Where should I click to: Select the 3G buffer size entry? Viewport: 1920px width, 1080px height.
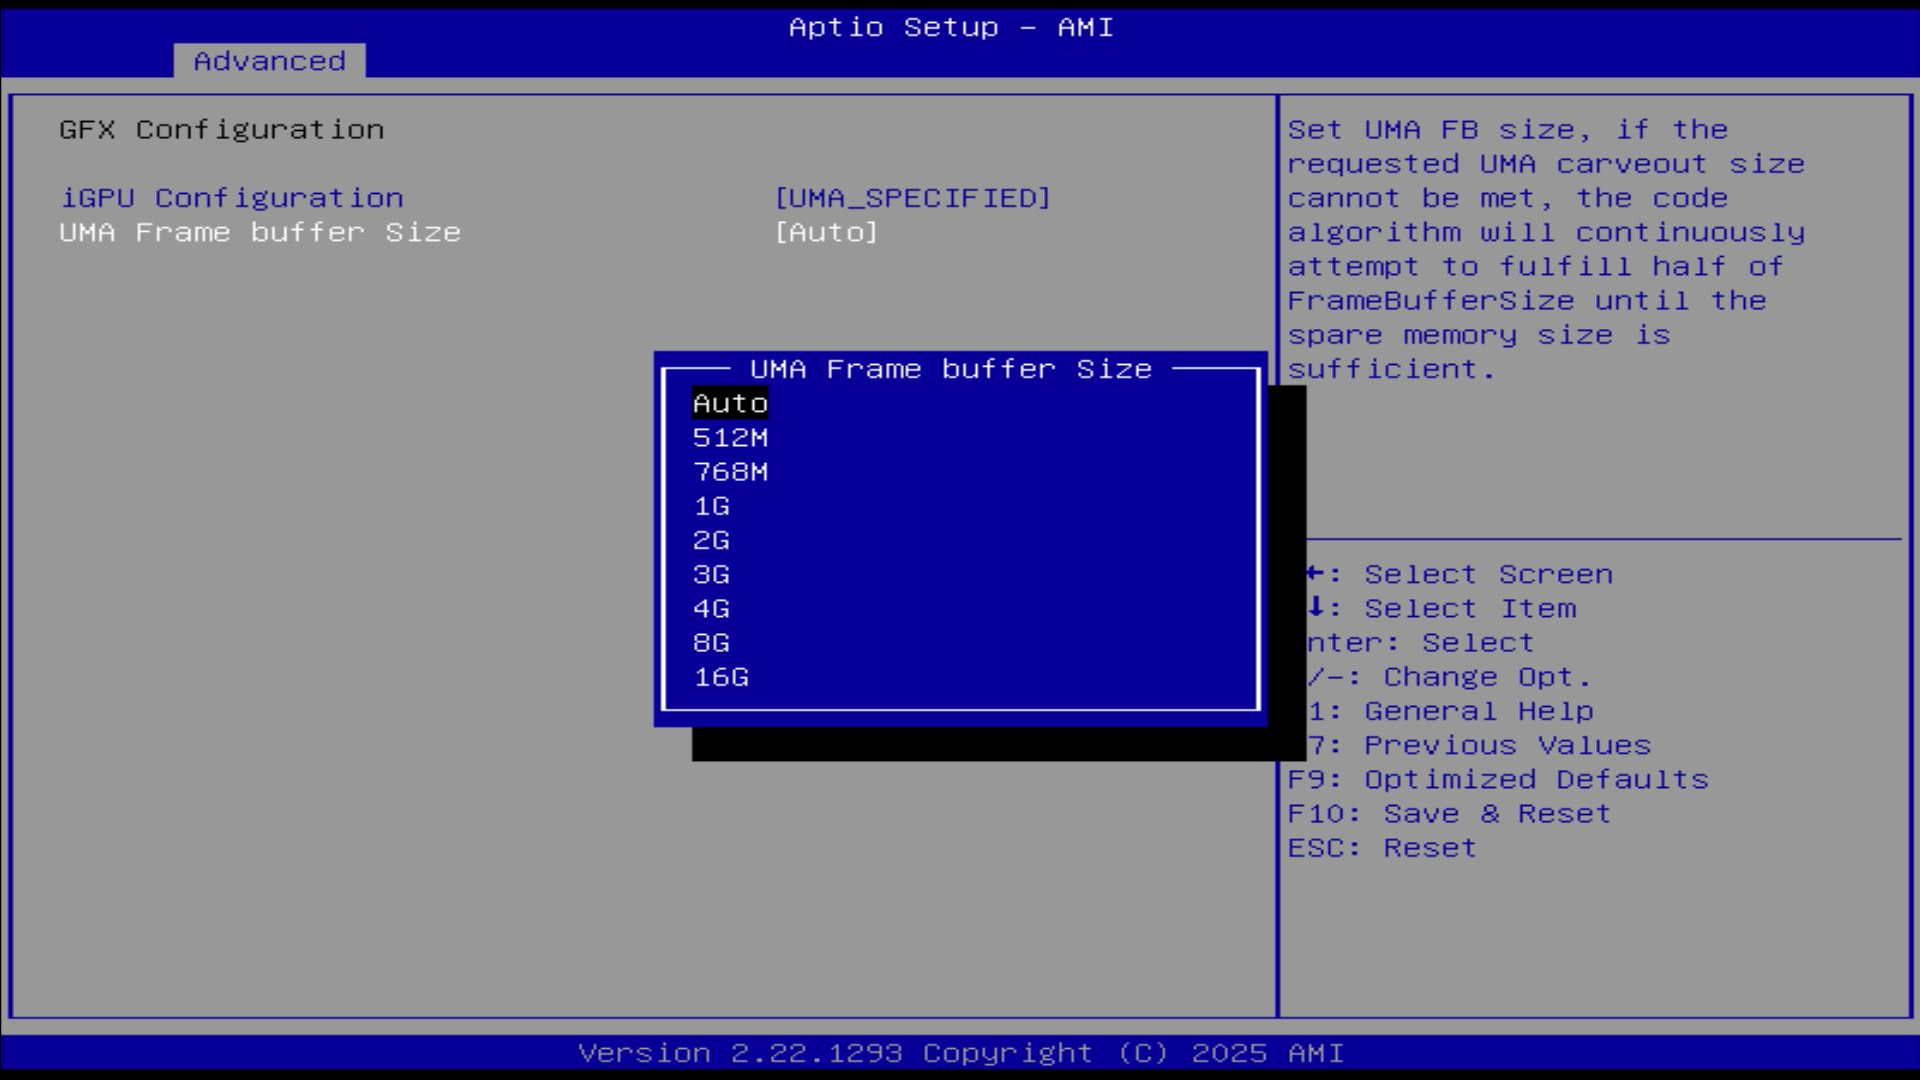(x=711, y=575)
